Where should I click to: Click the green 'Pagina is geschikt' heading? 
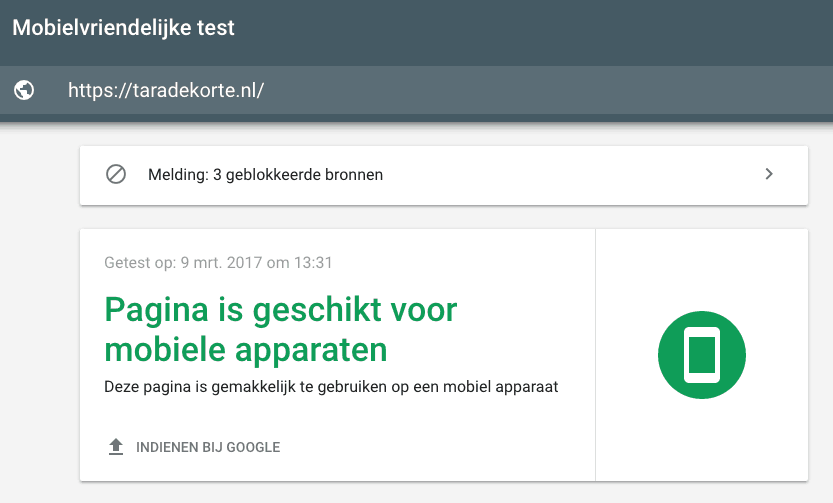click(280, 310)
